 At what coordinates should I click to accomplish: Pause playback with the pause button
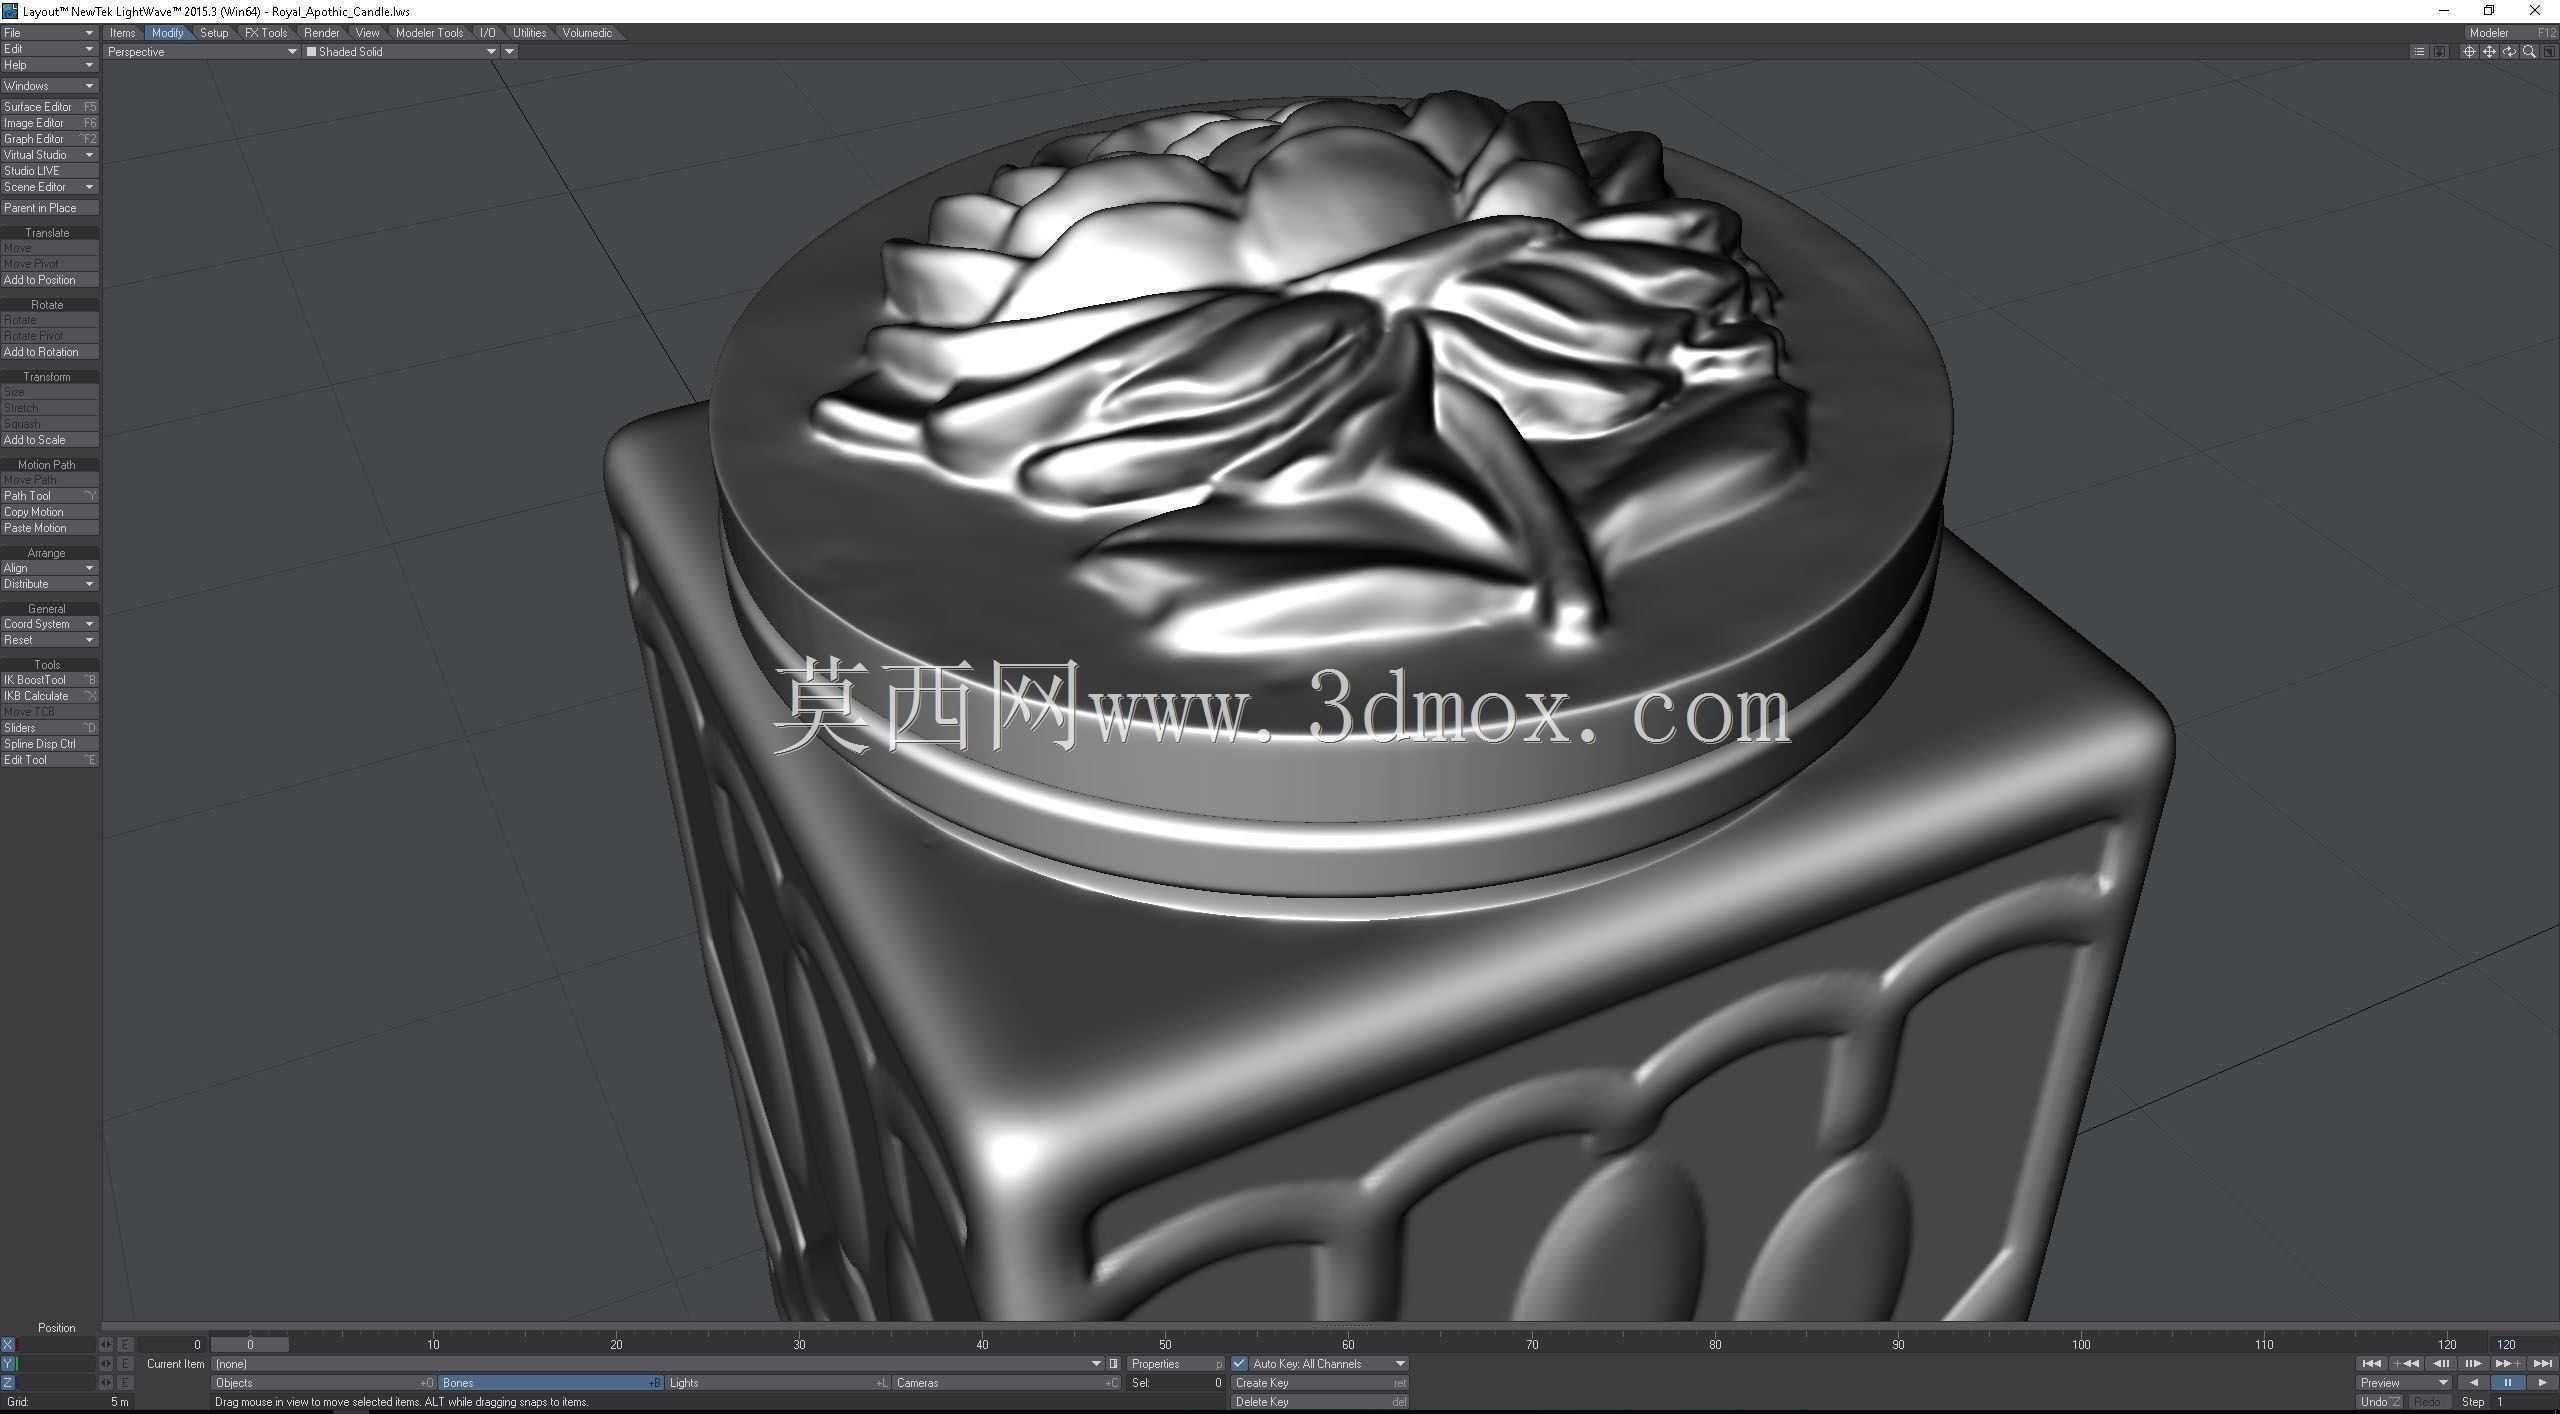coord(2508,1383)
